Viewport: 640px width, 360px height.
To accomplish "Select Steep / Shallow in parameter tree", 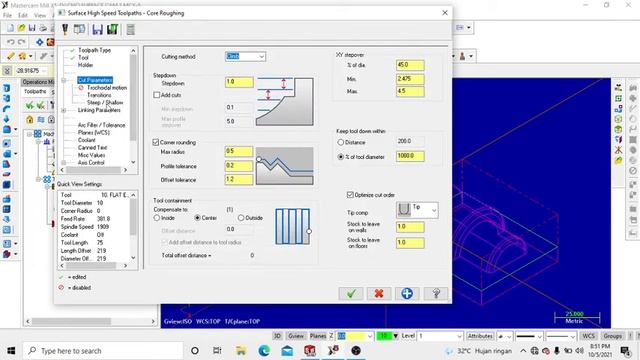I will (105, 102).
